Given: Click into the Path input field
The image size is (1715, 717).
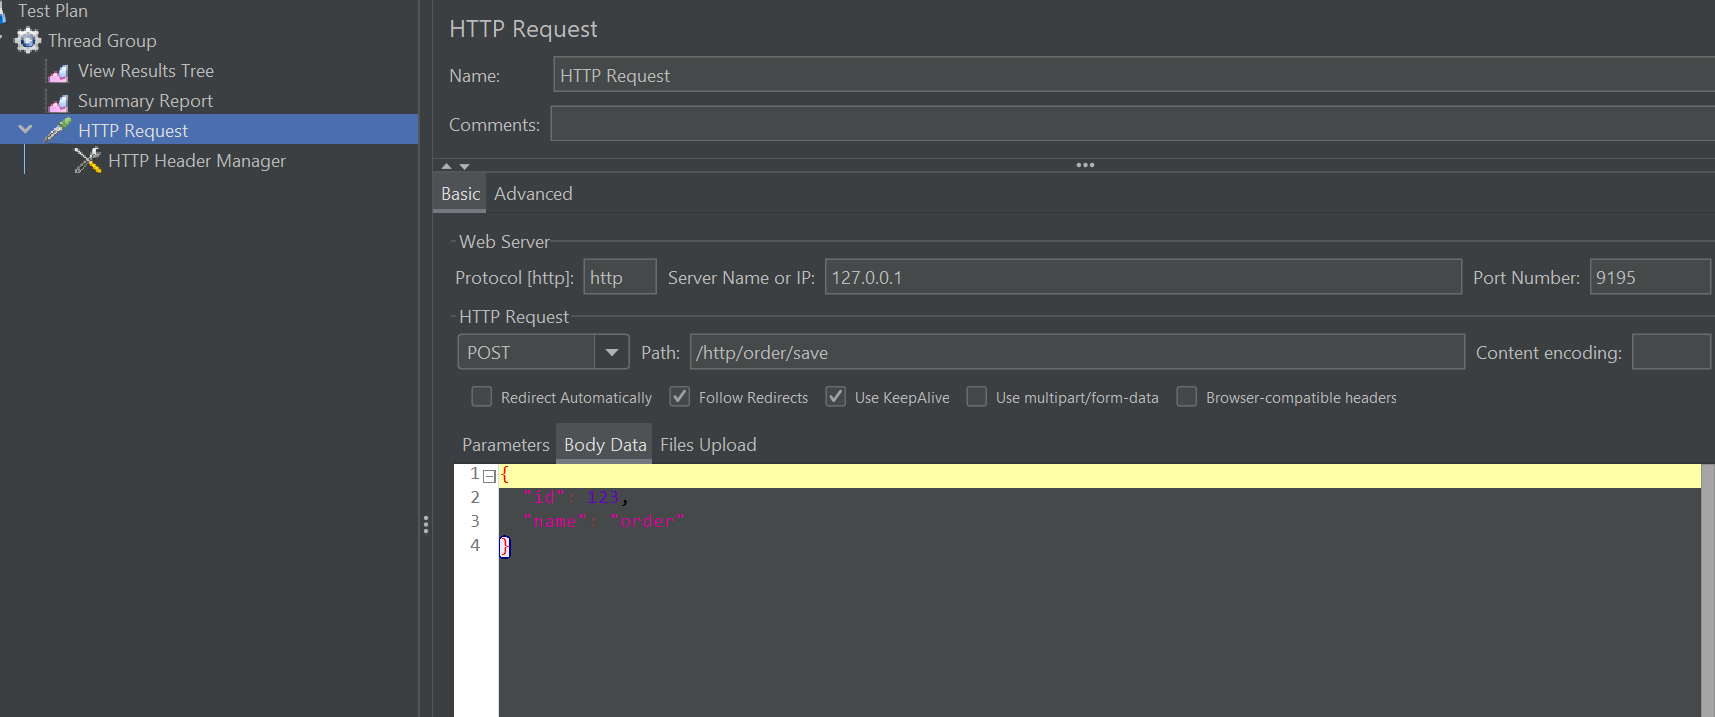Looking at the screenshot, I should pos(1076,352).
